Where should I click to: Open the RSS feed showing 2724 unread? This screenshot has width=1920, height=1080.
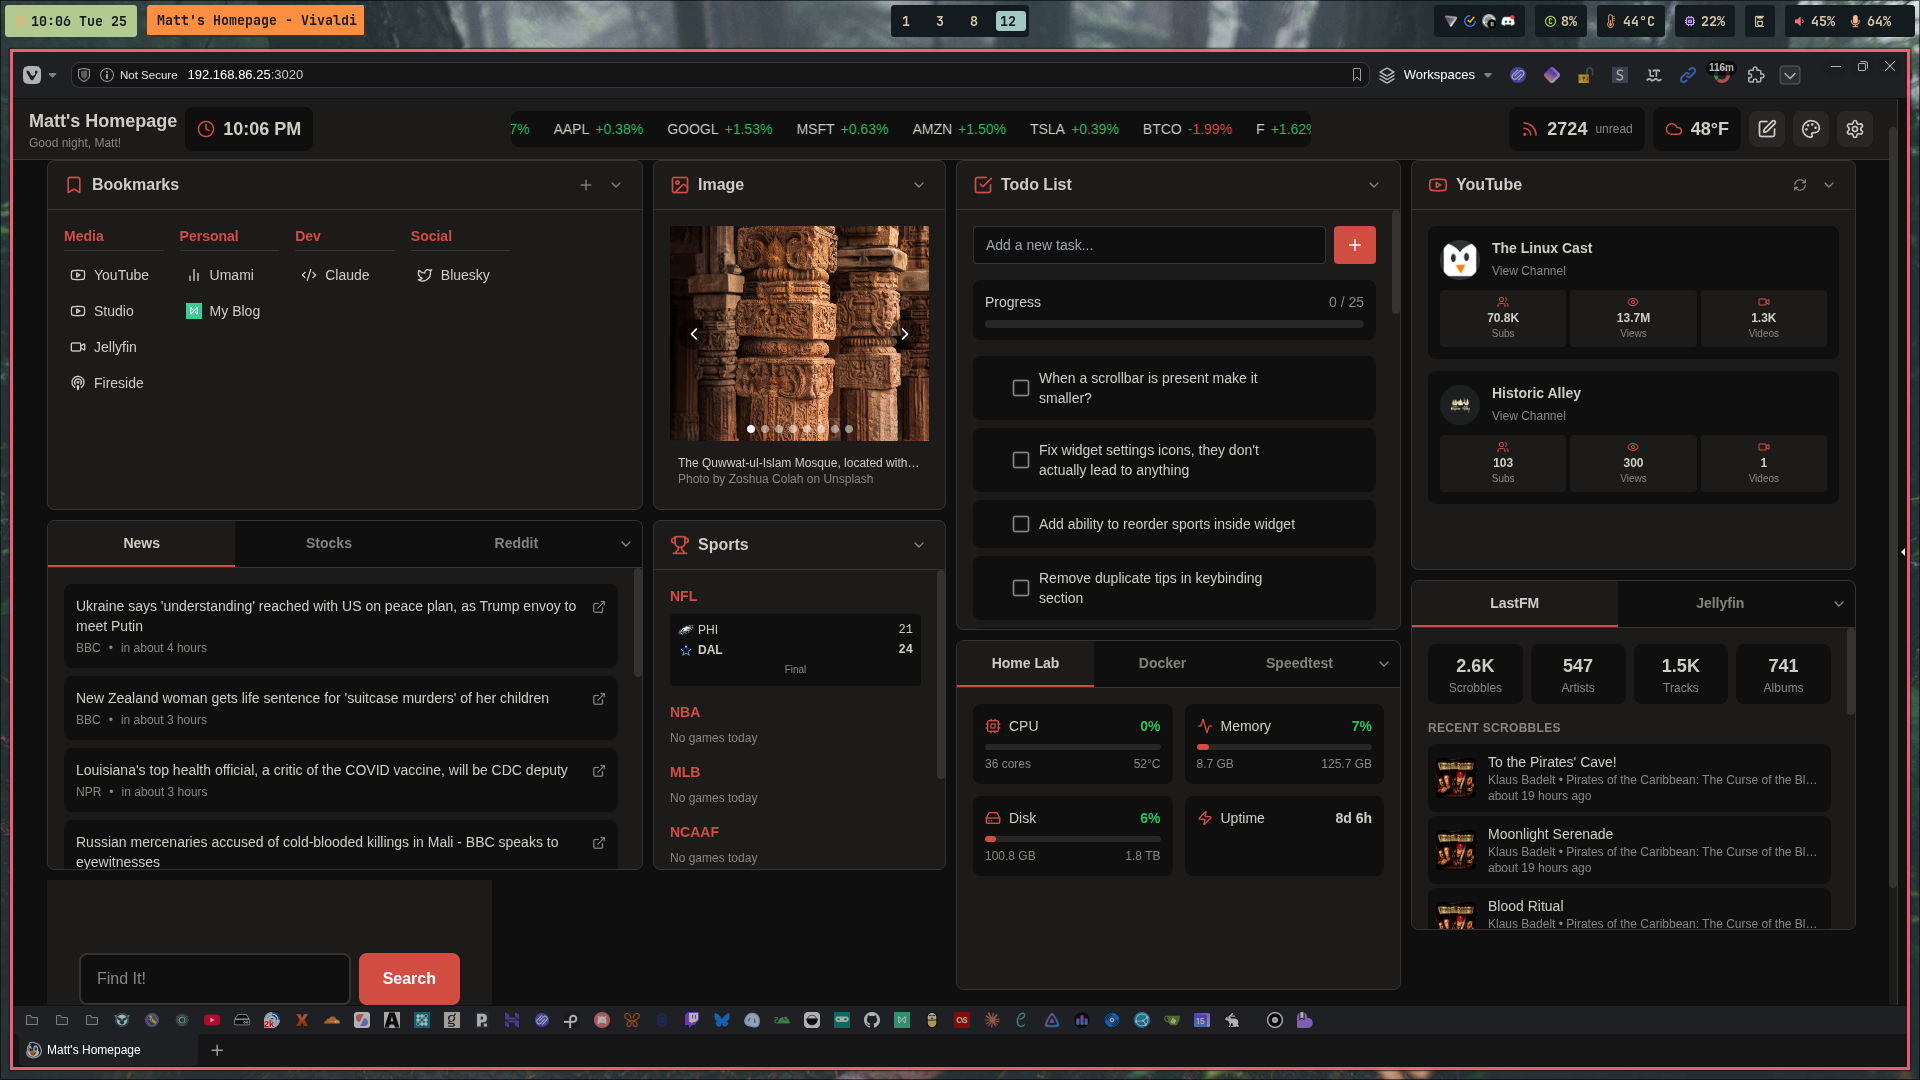point(1576,129)
